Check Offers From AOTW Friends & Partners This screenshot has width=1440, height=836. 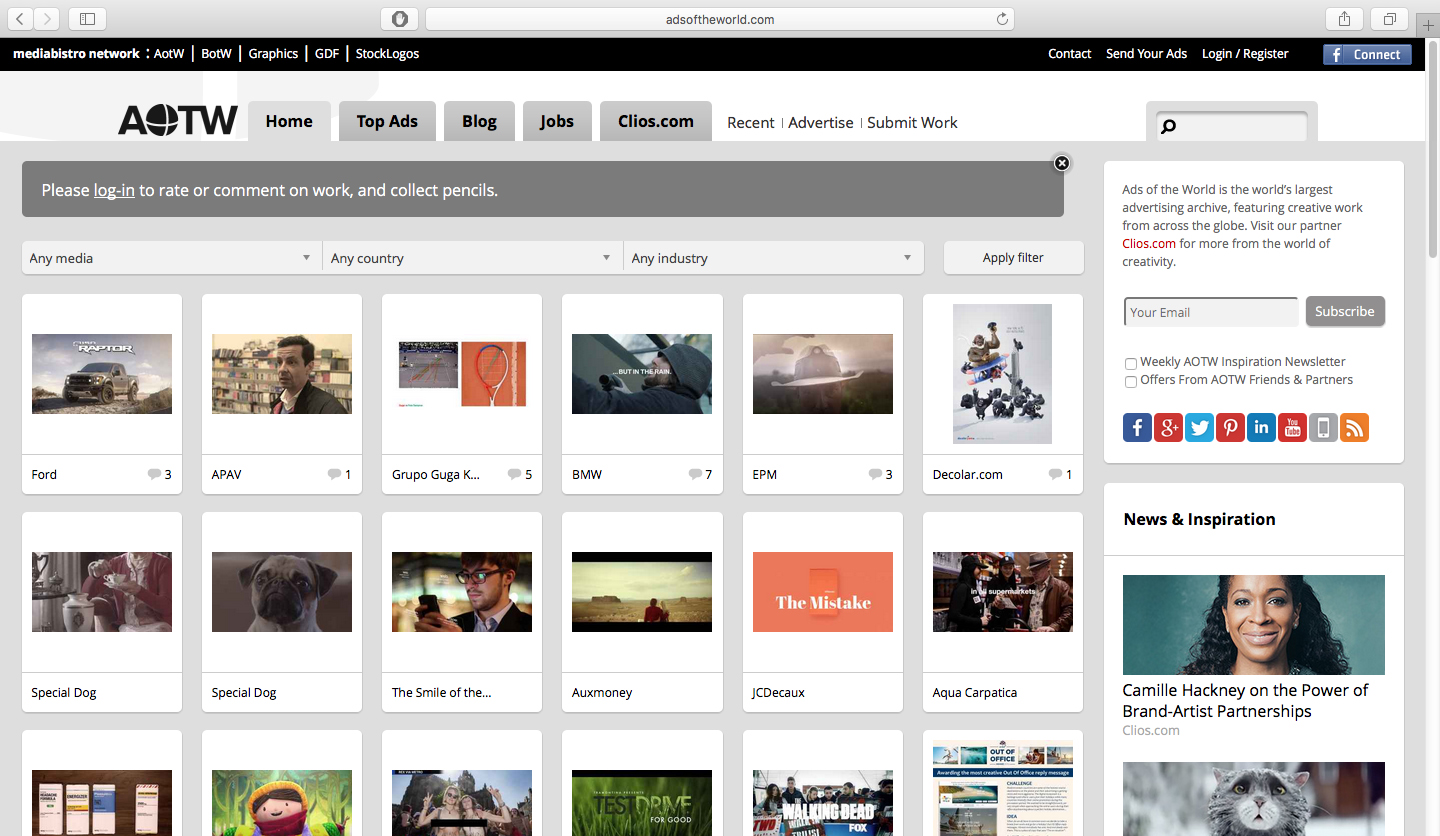point(1131,381)
